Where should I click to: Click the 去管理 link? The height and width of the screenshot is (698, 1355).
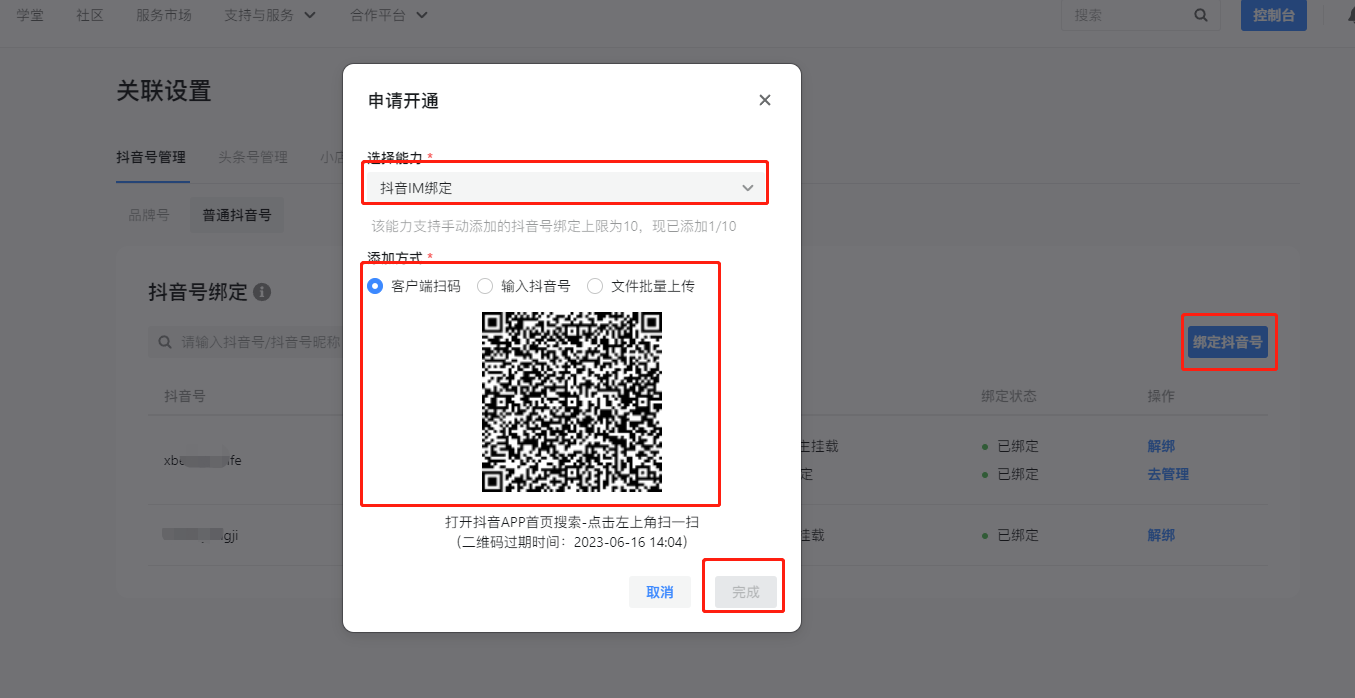click(x=1168, y=474)
